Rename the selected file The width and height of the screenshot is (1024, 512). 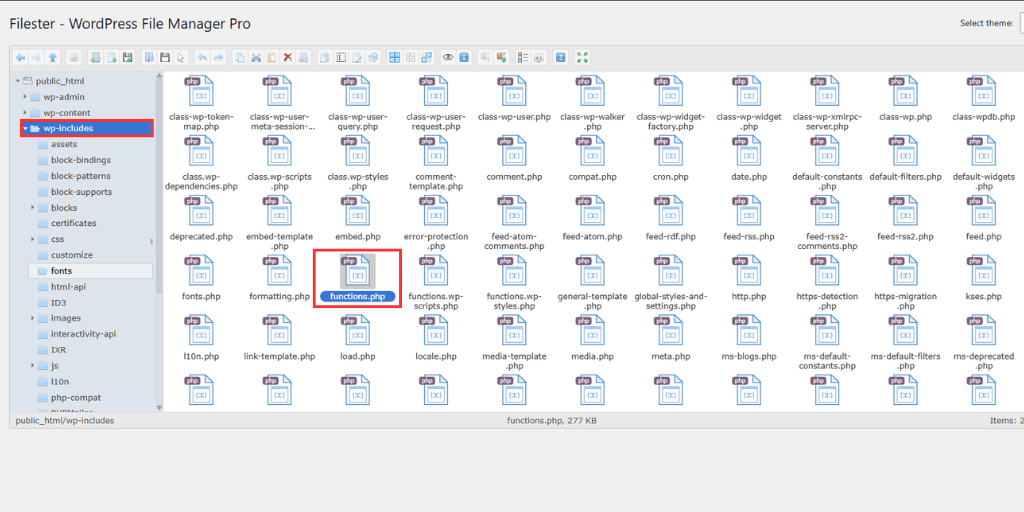[341, 57]
